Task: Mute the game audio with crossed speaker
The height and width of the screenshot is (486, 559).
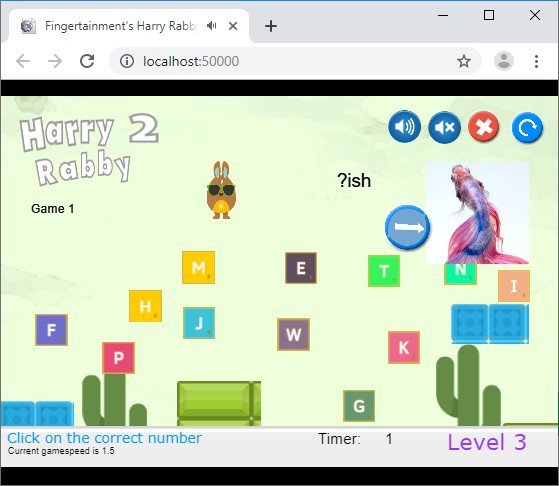Action: 445,127
